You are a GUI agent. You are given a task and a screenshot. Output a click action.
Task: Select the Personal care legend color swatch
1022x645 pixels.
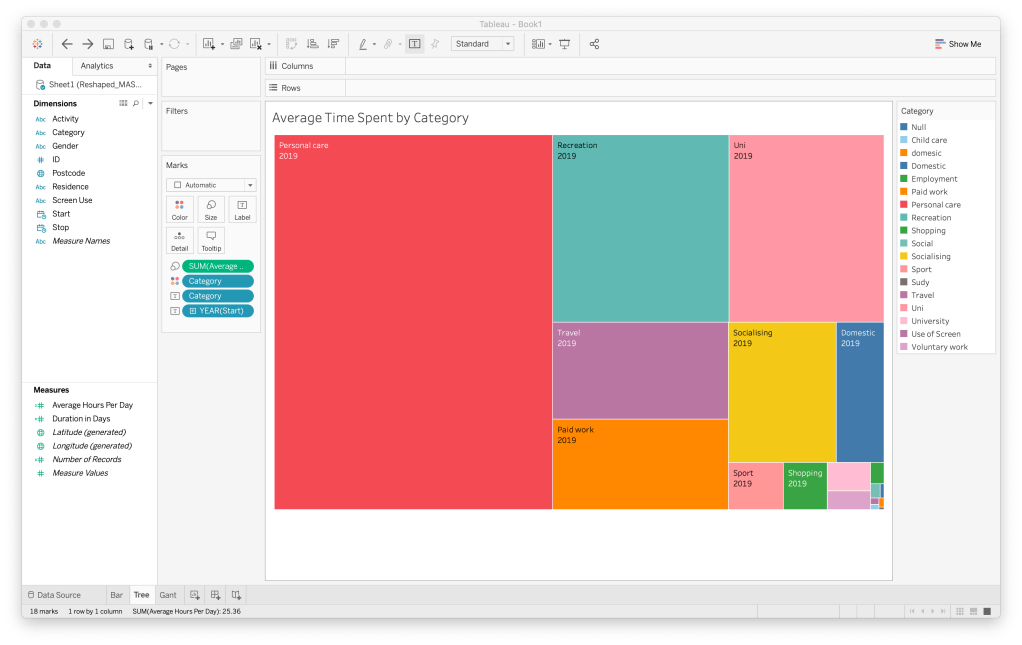pyautogui.click(x=904, y=205)
